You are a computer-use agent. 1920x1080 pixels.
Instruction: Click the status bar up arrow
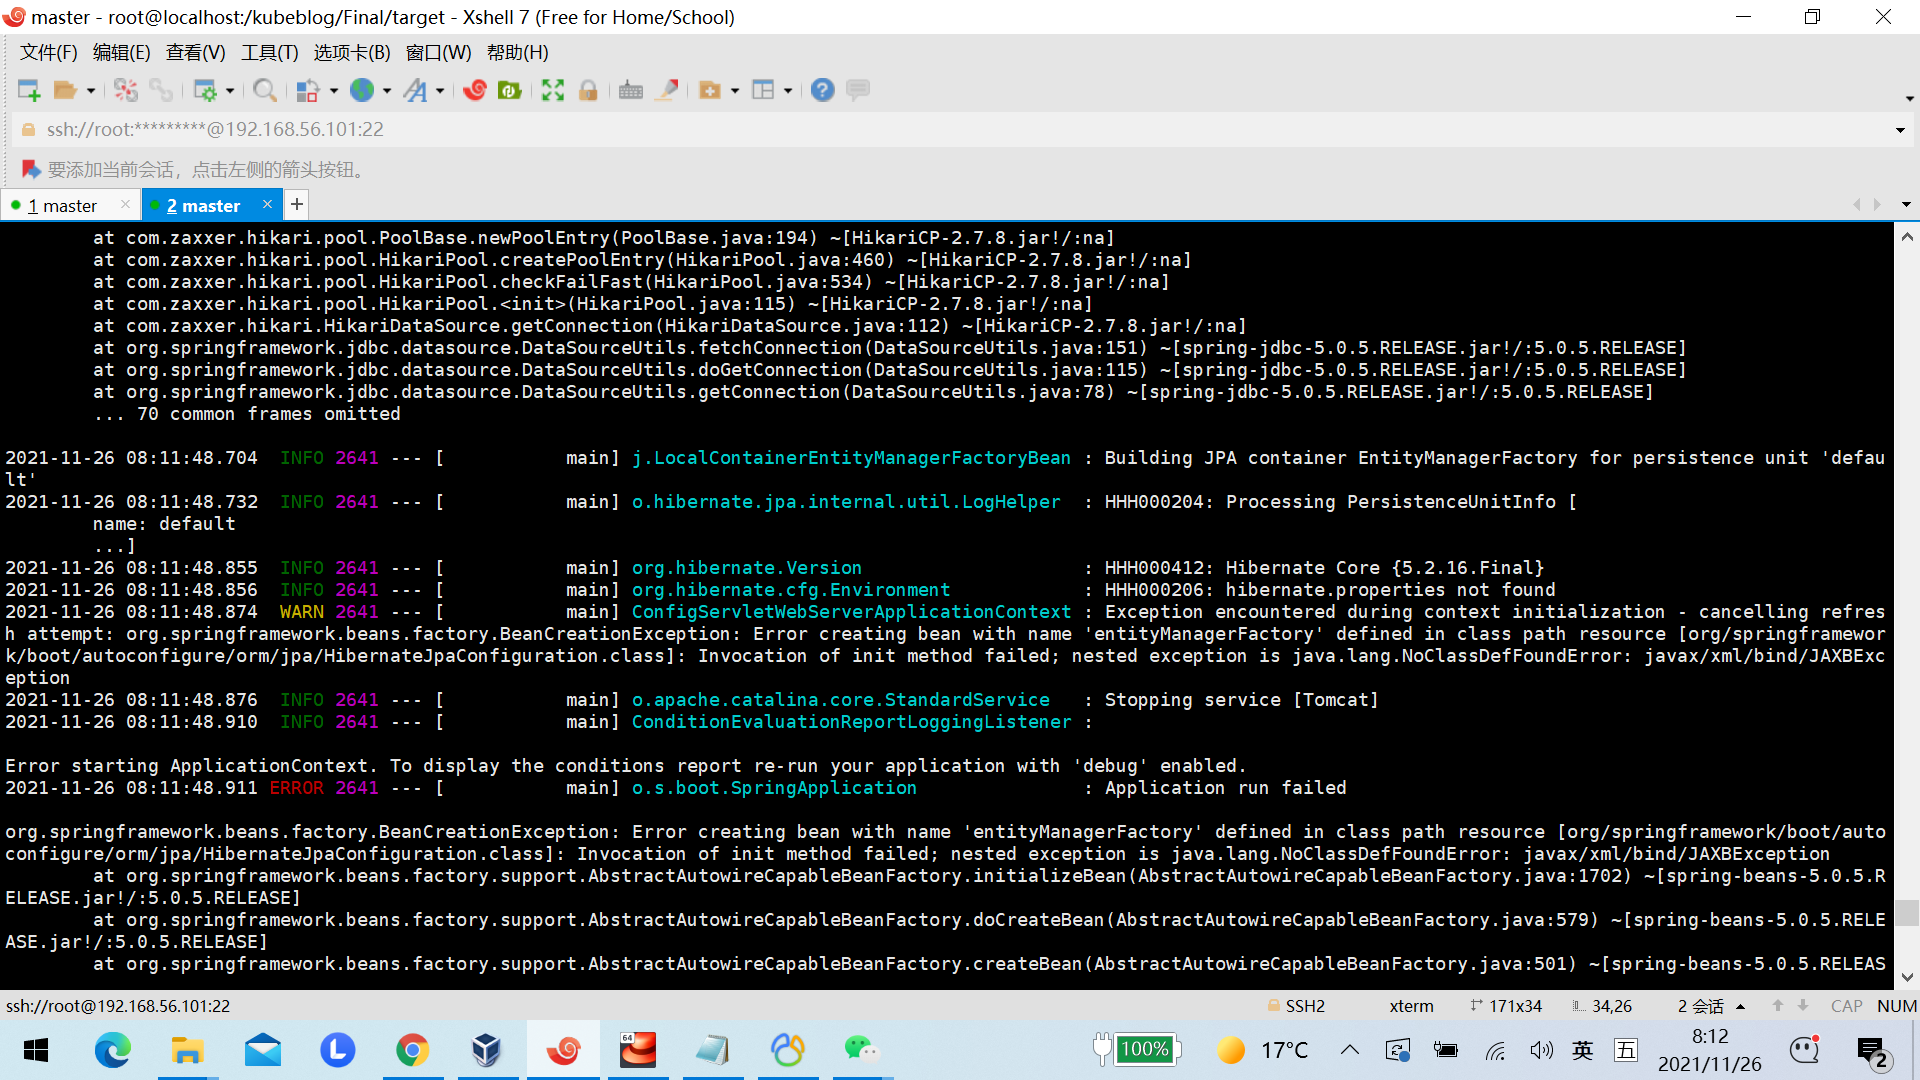[x=1777, y=1006]
